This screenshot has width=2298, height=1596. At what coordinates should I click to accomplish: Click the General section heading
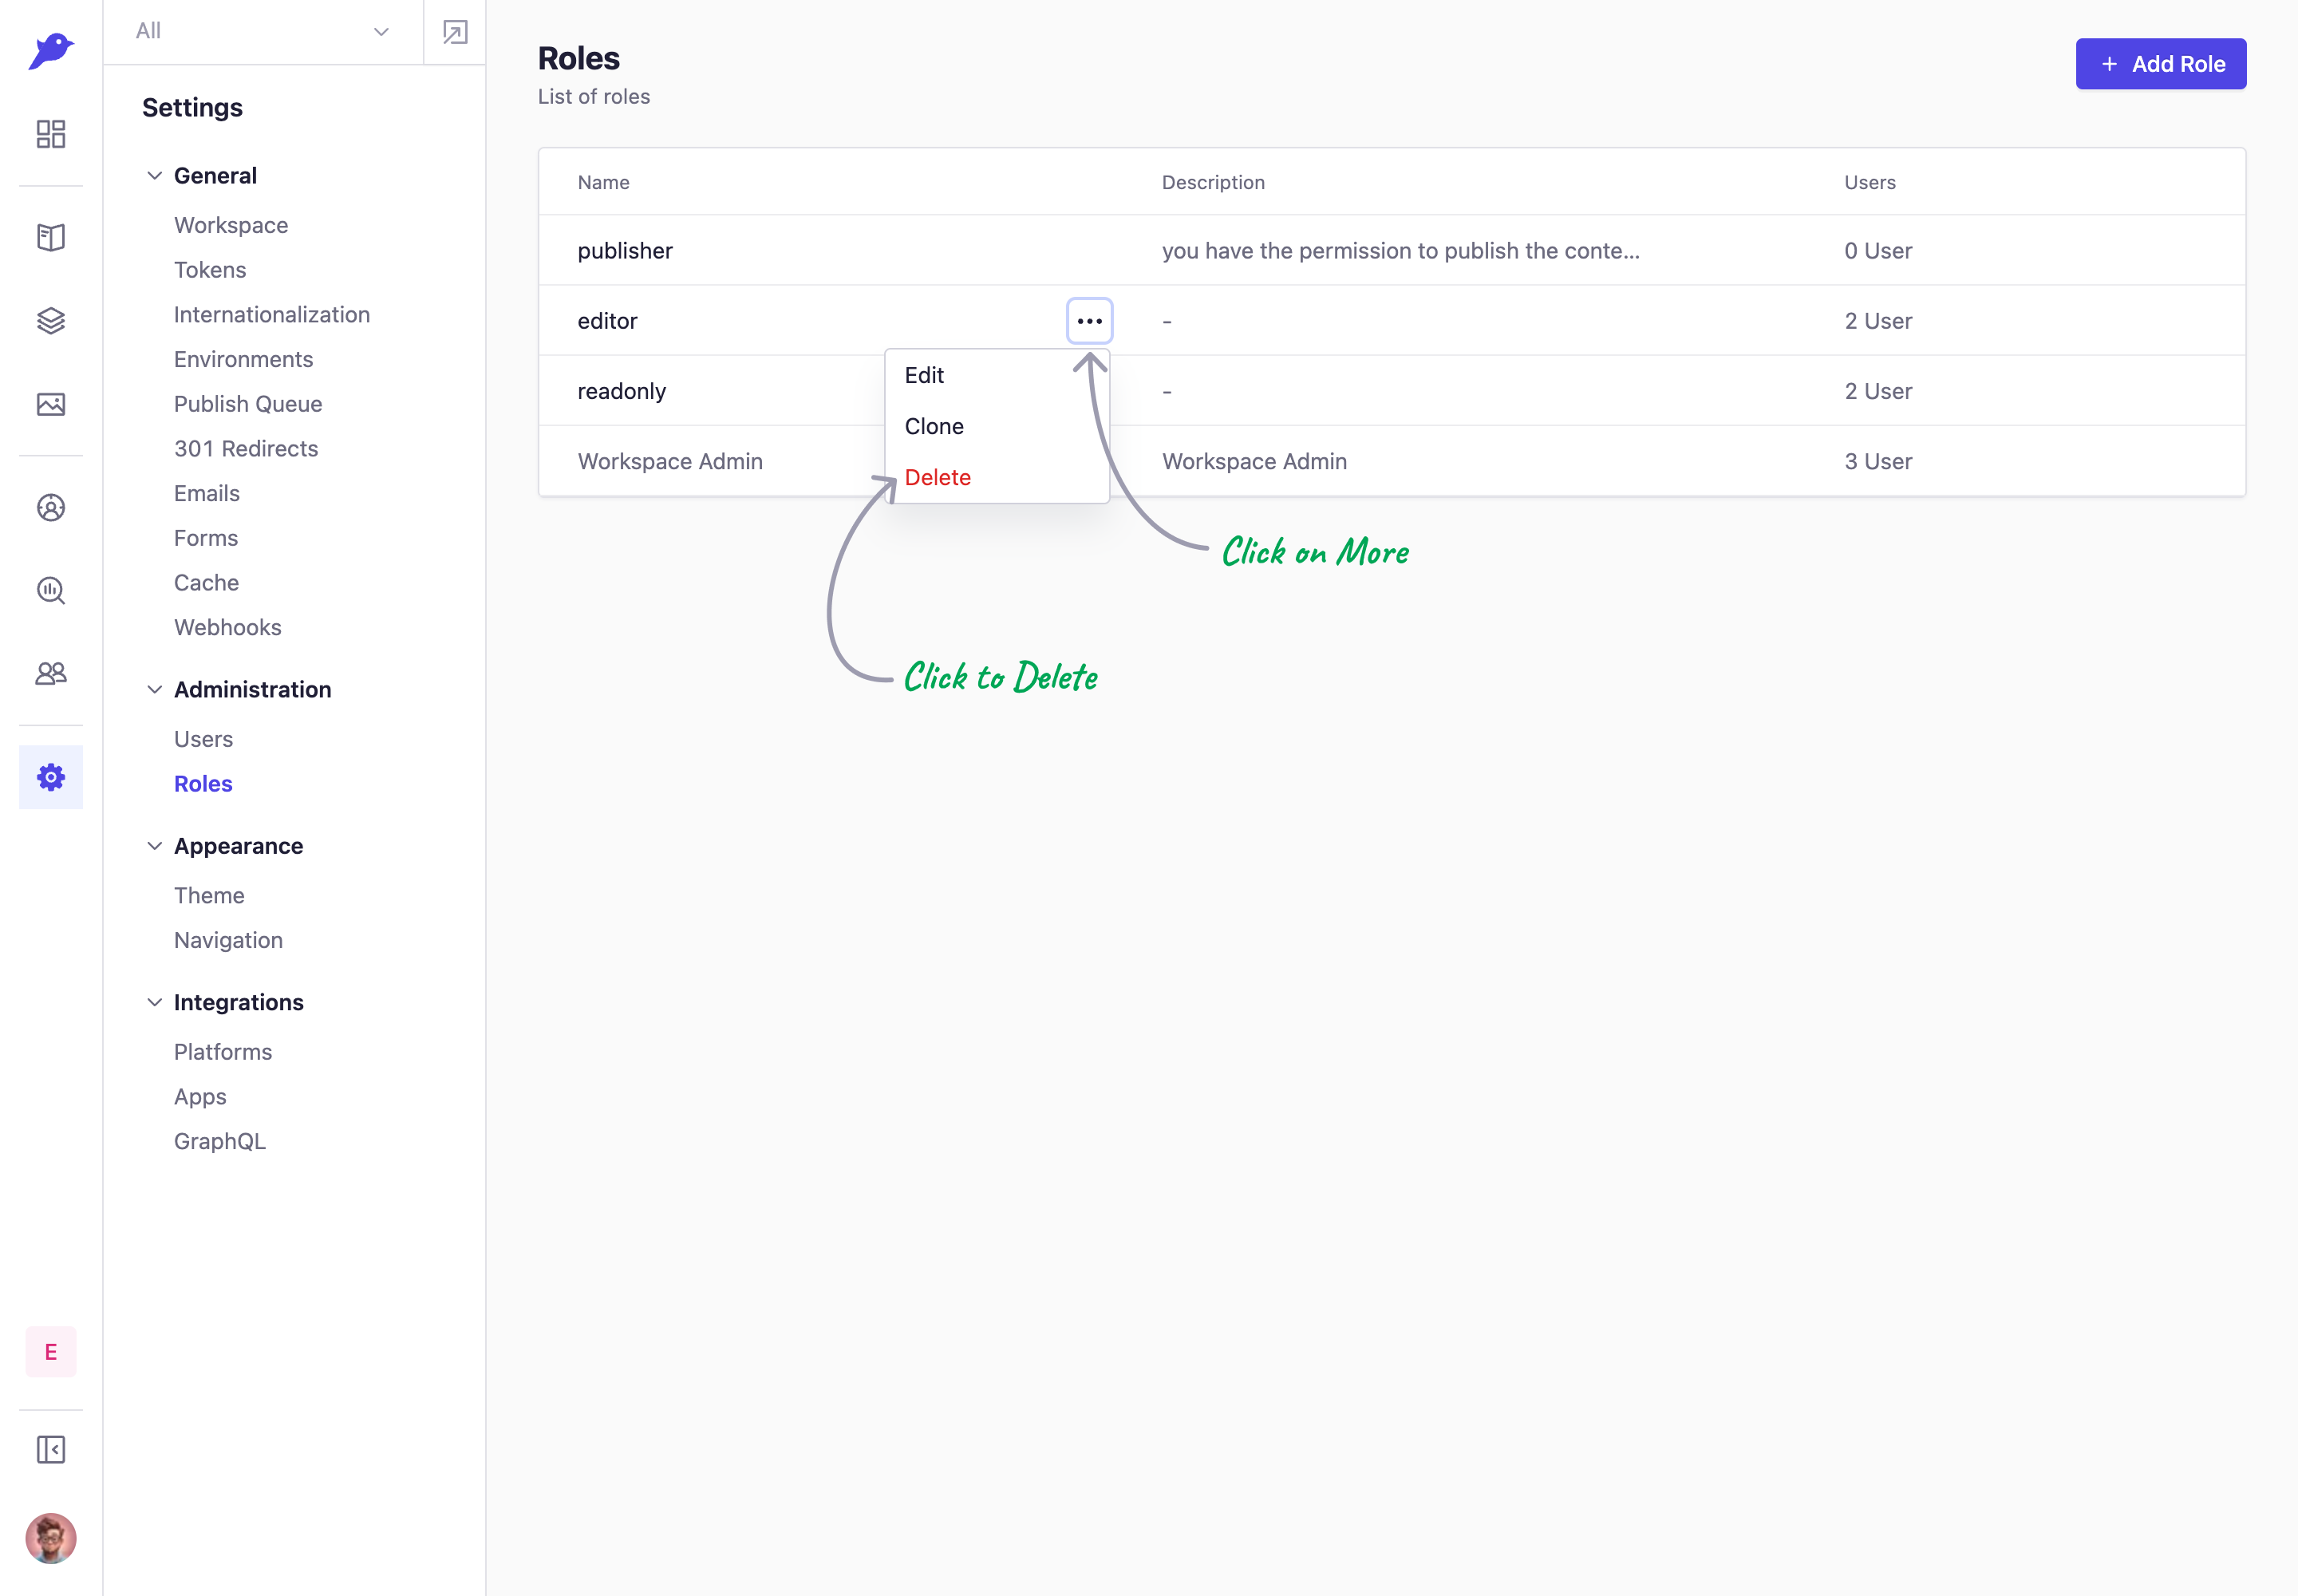[x=215, y=176]
